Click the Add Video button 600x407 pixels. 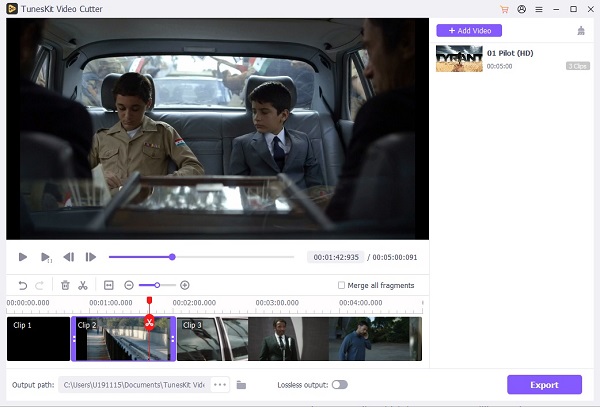point(469,30)
